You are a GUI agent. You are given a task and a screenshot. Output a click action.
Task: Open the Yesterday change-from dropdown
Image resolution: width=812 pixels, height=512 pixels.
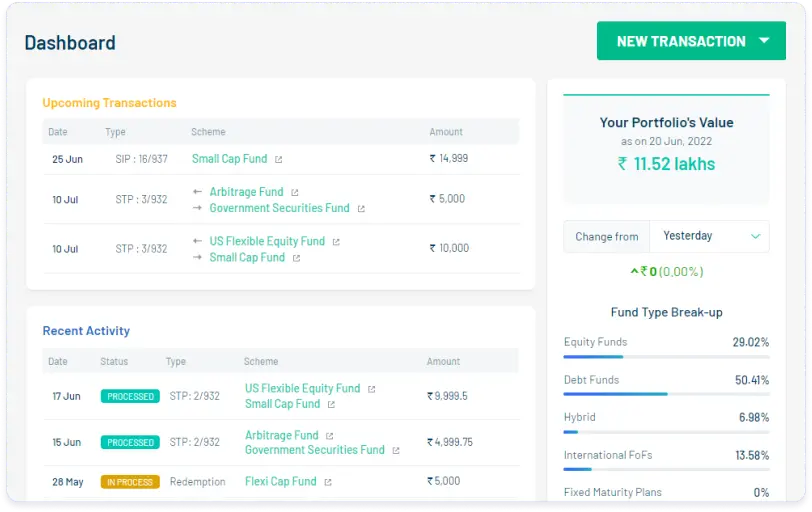pos(709,236)
